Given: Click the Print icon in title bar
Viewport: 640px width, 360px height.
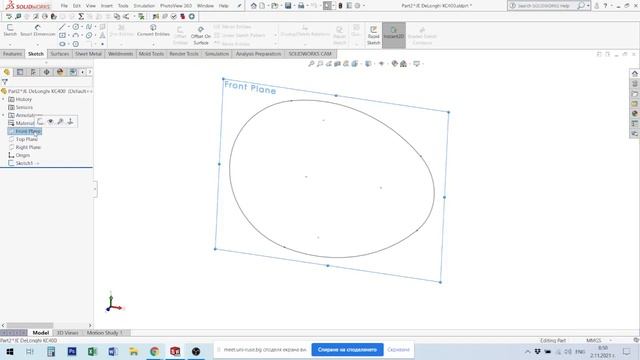Looking at the screenshot, I should [x=301, y=6].
